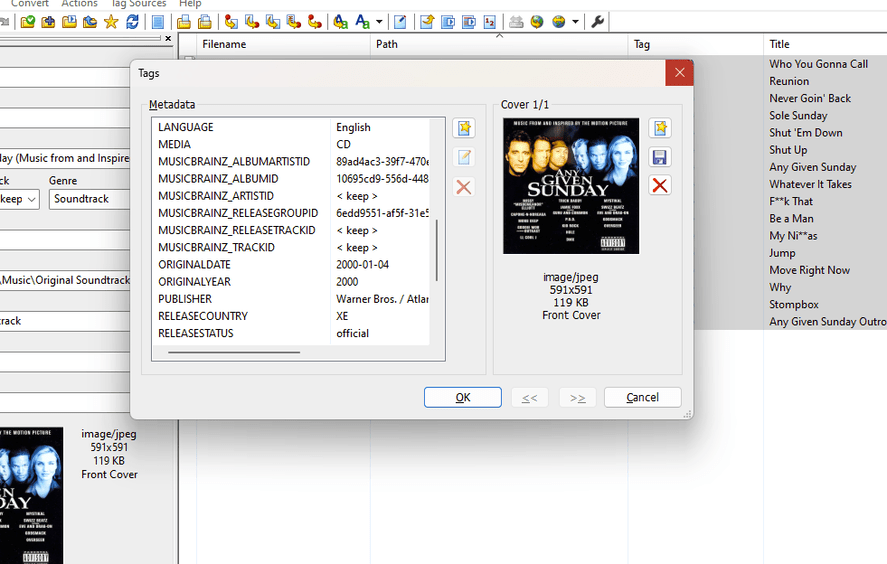Click the Add directory folder icon with plus
The height and width of the screenshot is (564, 887).
pyautogui.click(x=48, y=21)
